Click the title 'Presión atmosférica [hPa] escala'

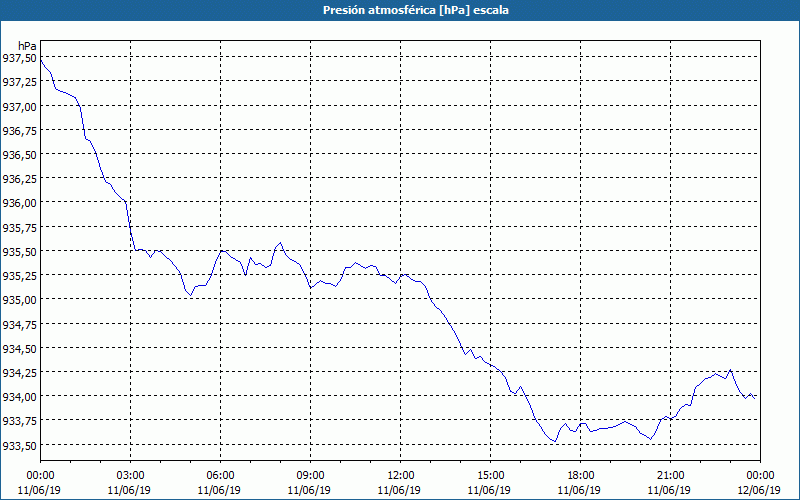point(415,10)
